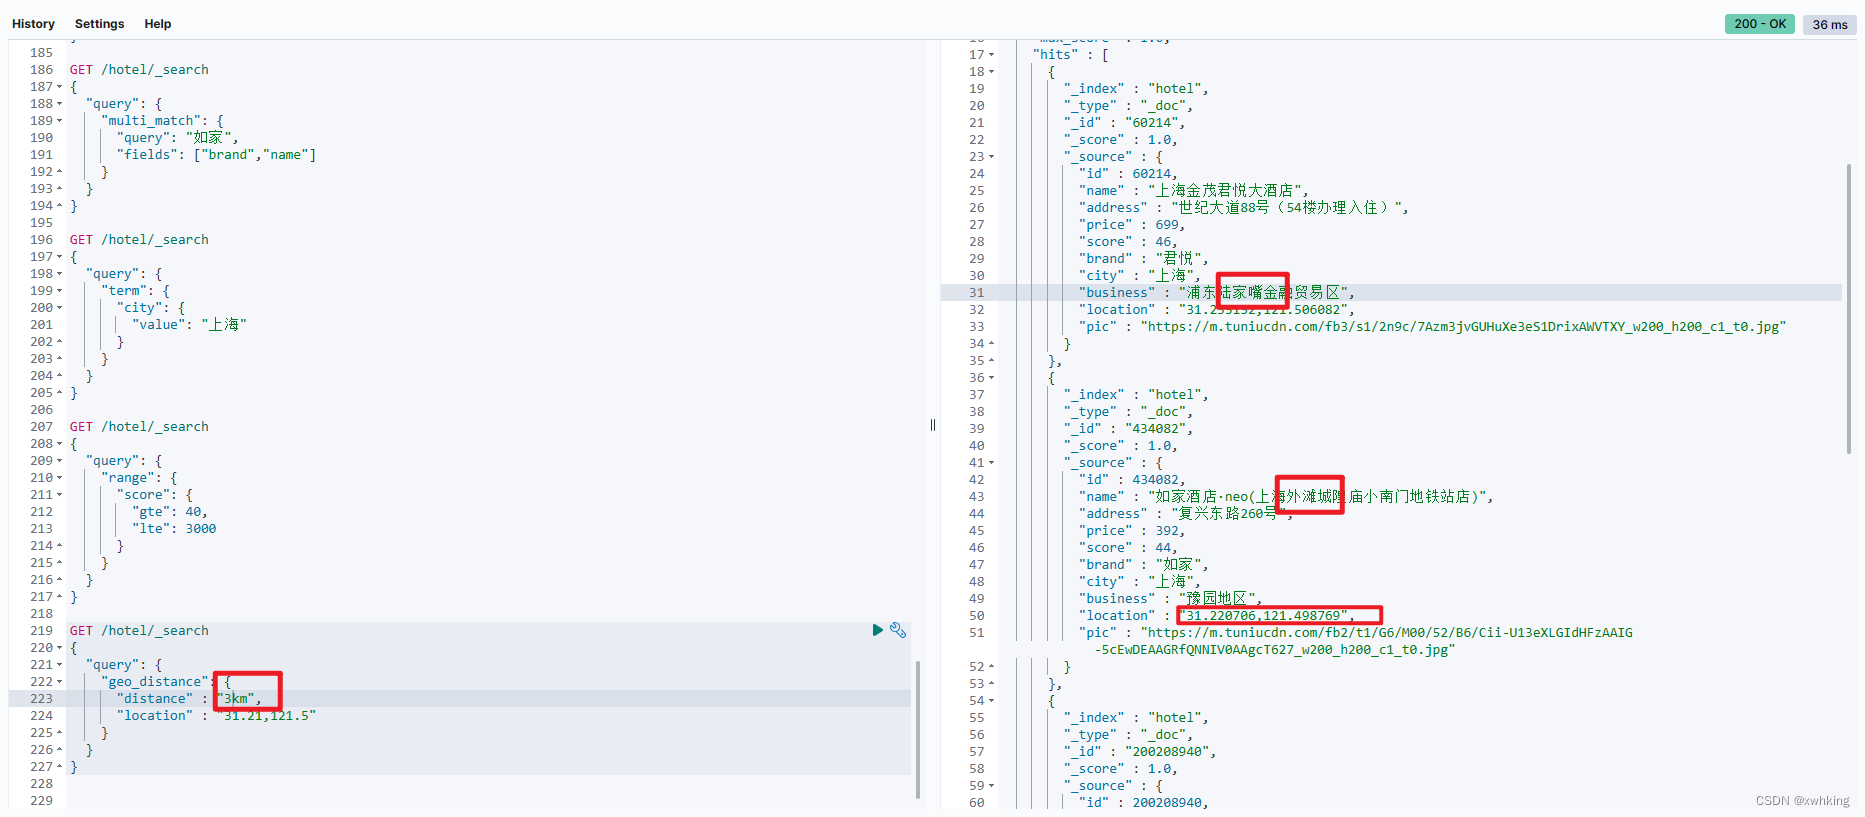Open the History menu
1865x817 pixels.
[x=33, y=24]
